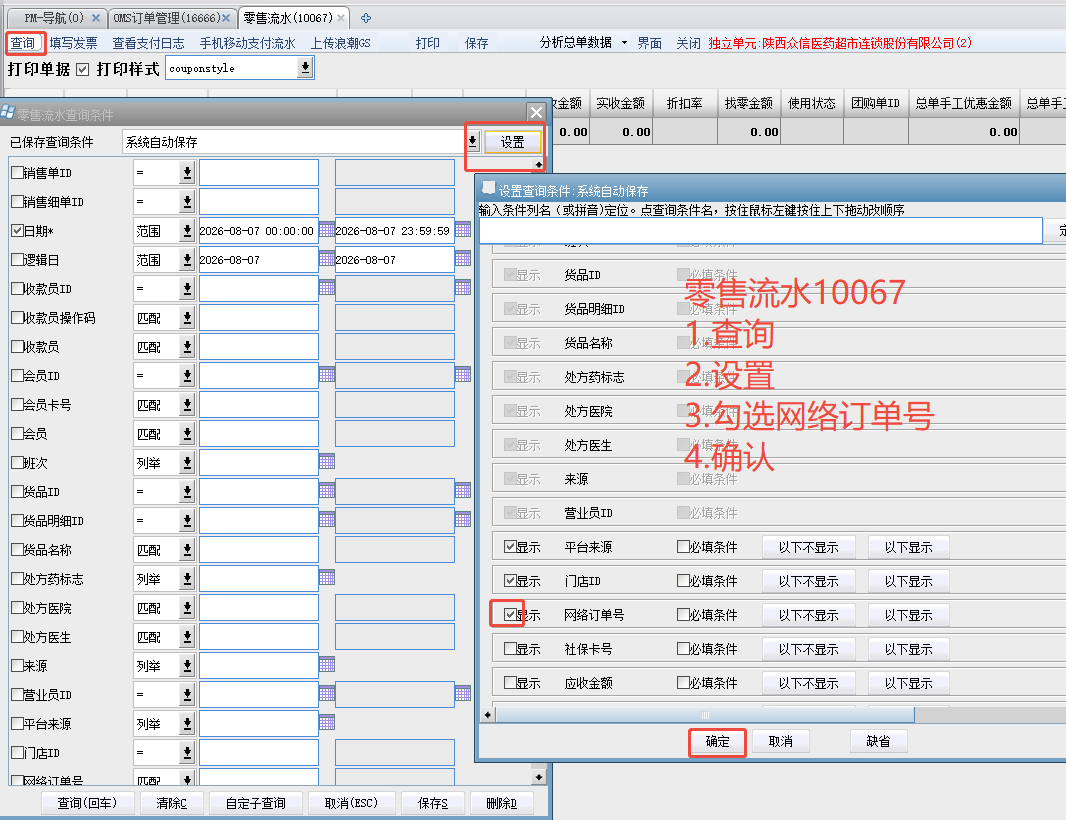Confirm with the 确定 button

point(717,741)
